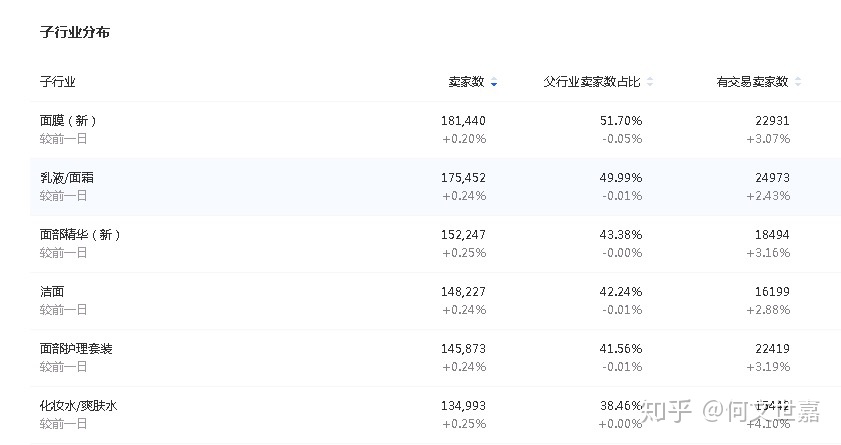
Task: Sort by 父行业卖家数占比 column header
Action: (591, 82)
